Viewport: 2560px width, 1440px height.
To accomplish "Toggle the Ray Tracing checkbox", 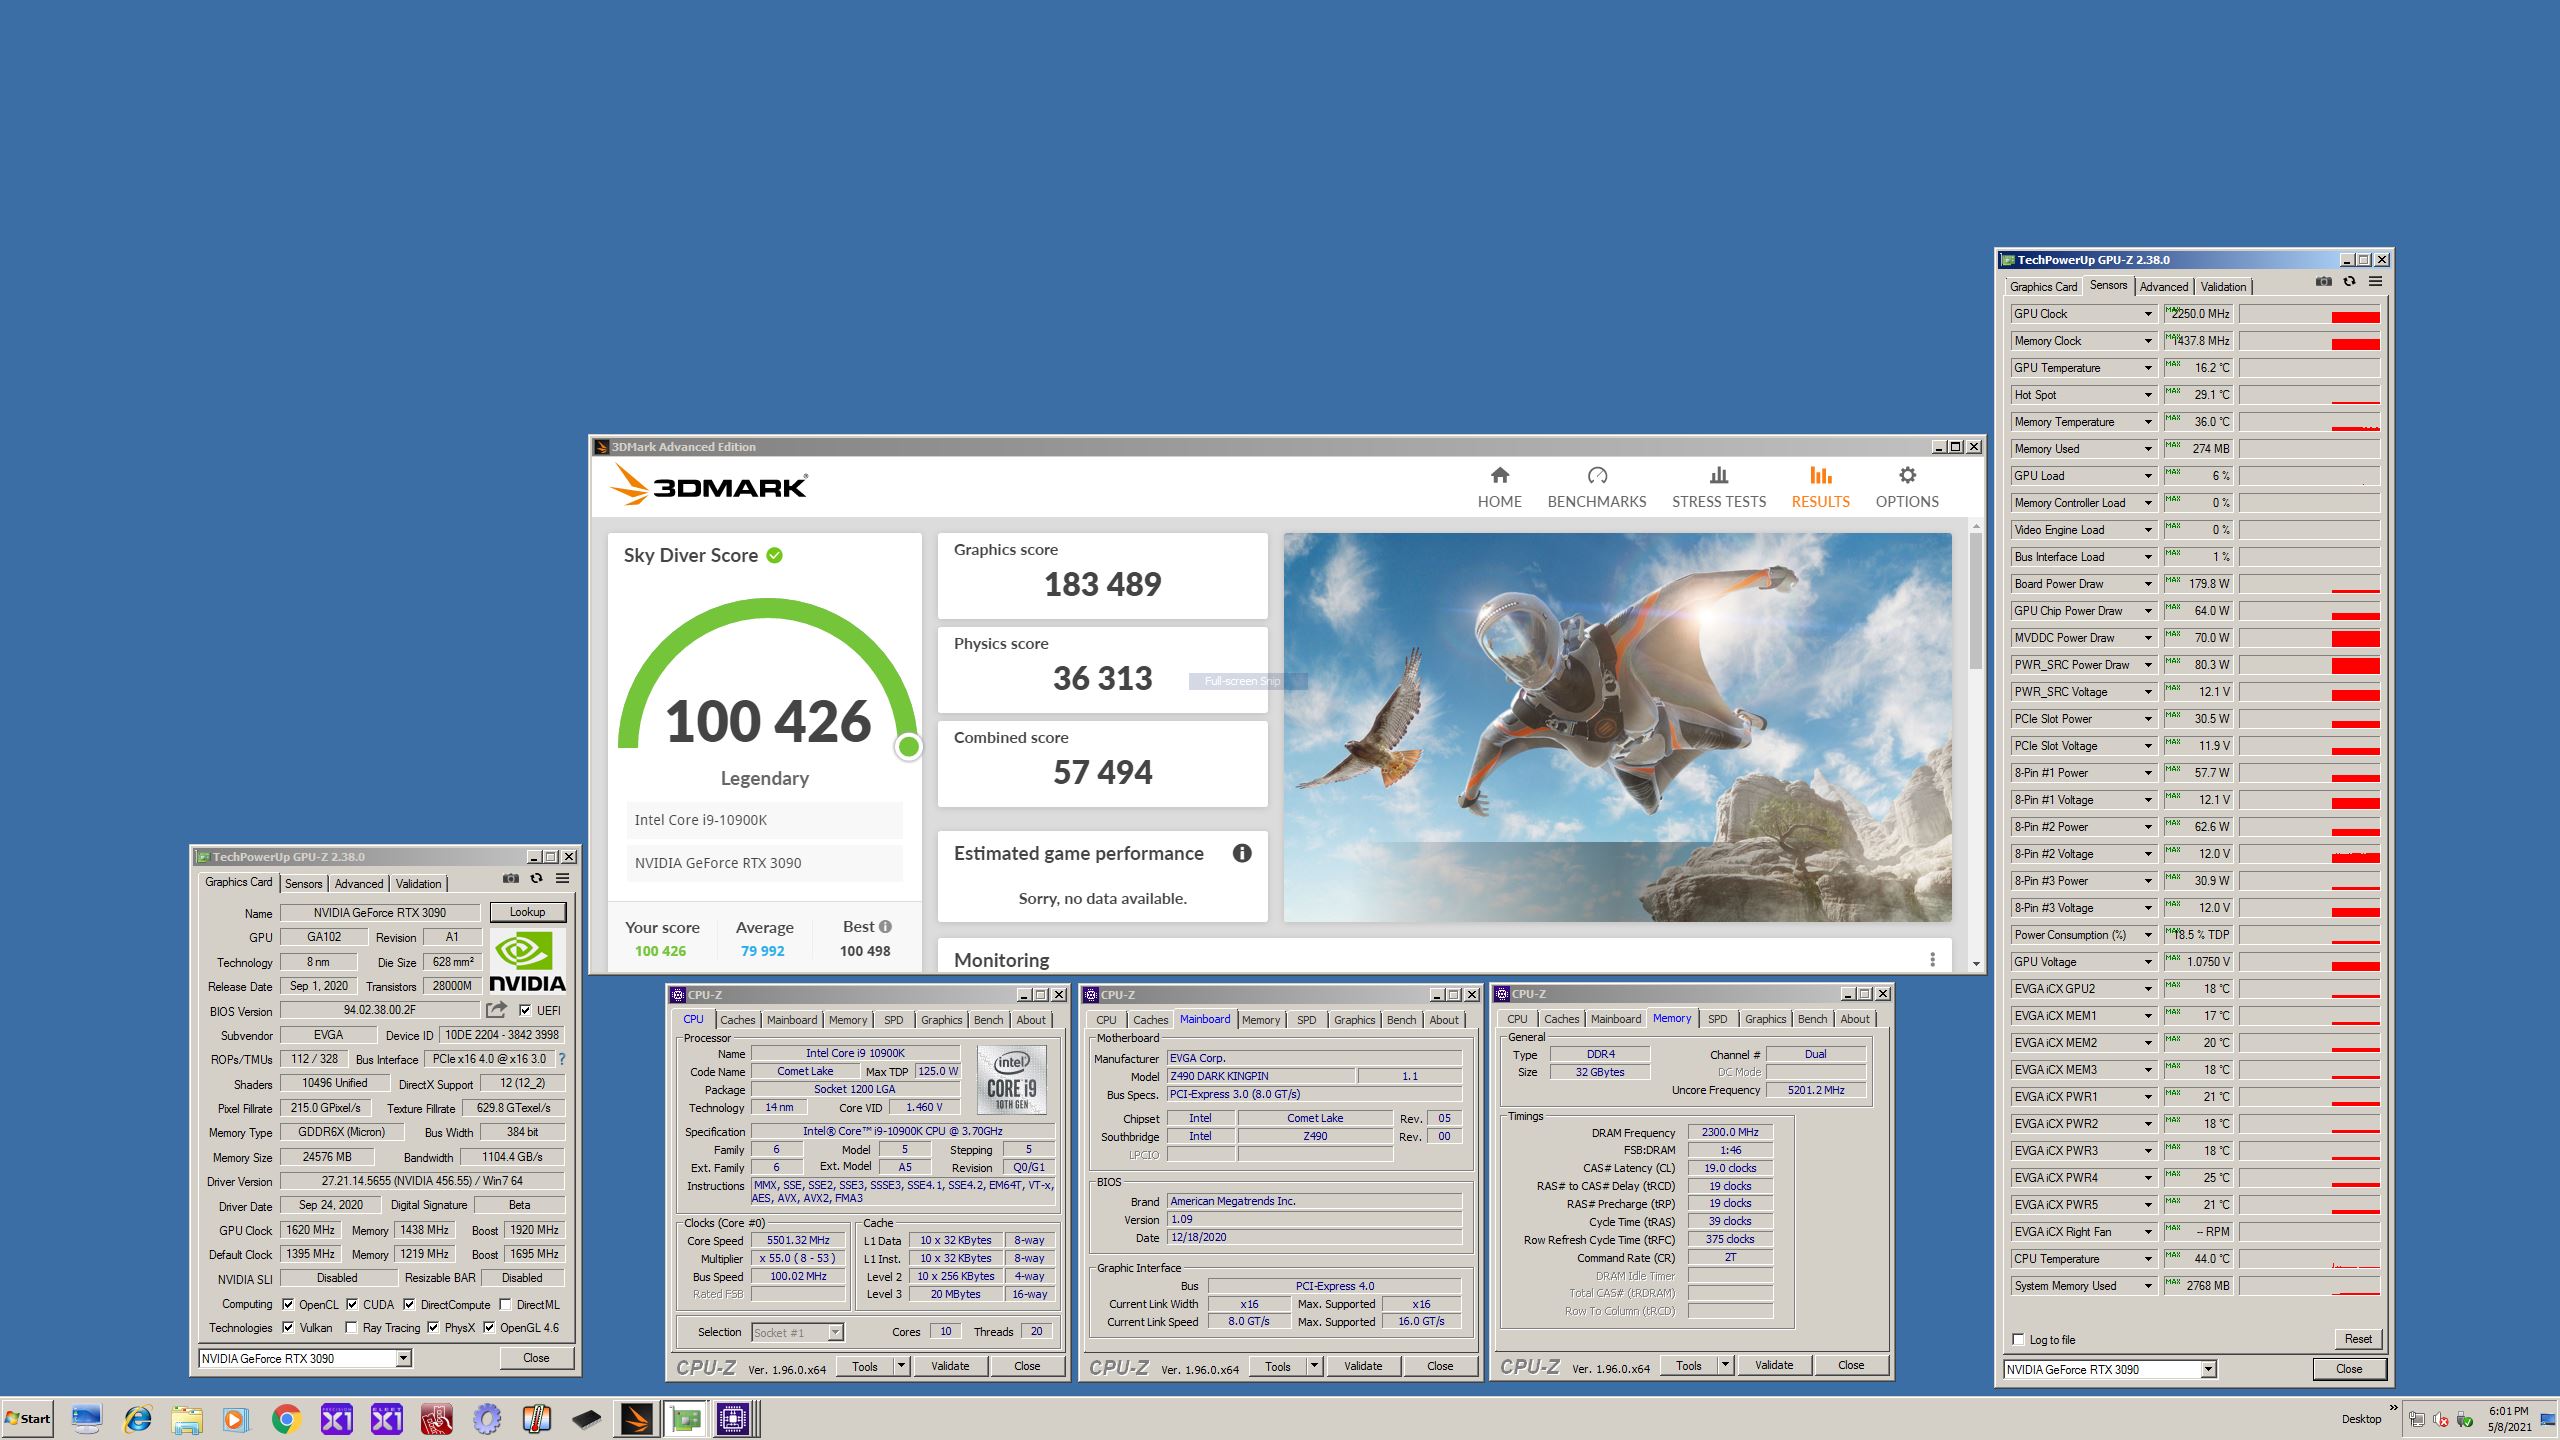I will pos(351,1328).
